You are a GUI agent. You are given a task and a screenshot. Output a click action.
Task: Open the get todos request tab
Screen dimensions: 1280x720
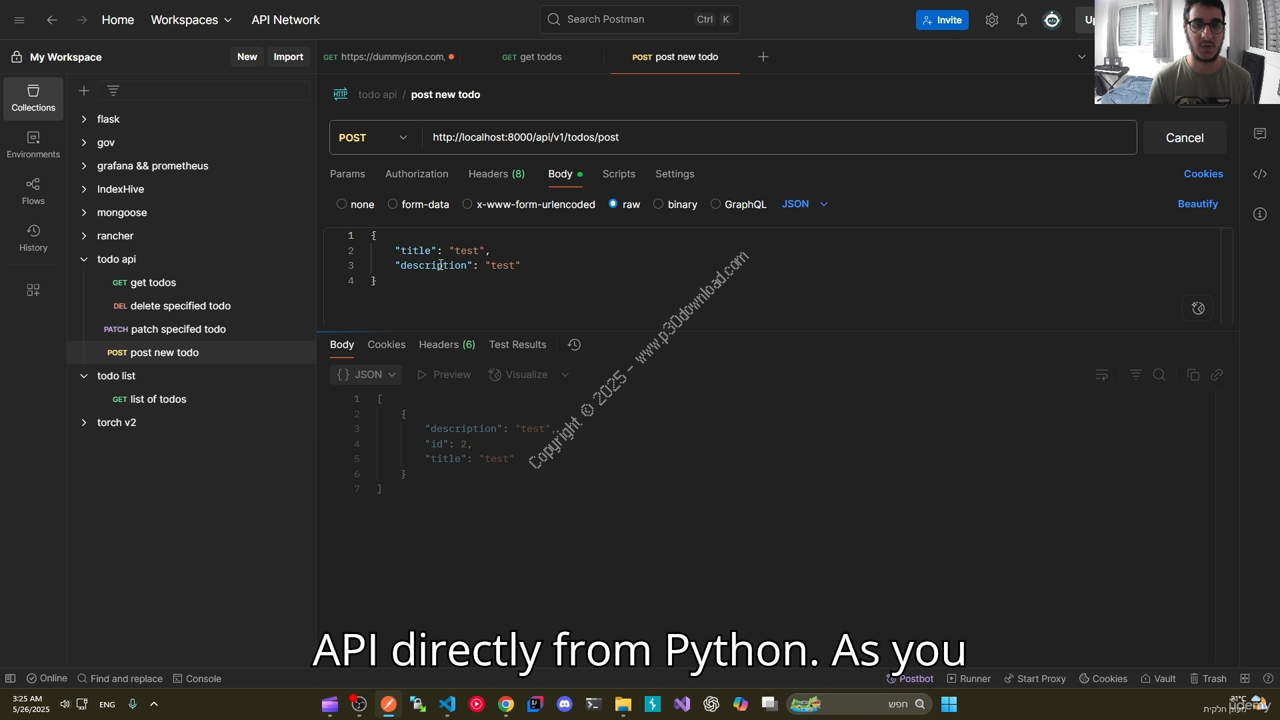532,57
